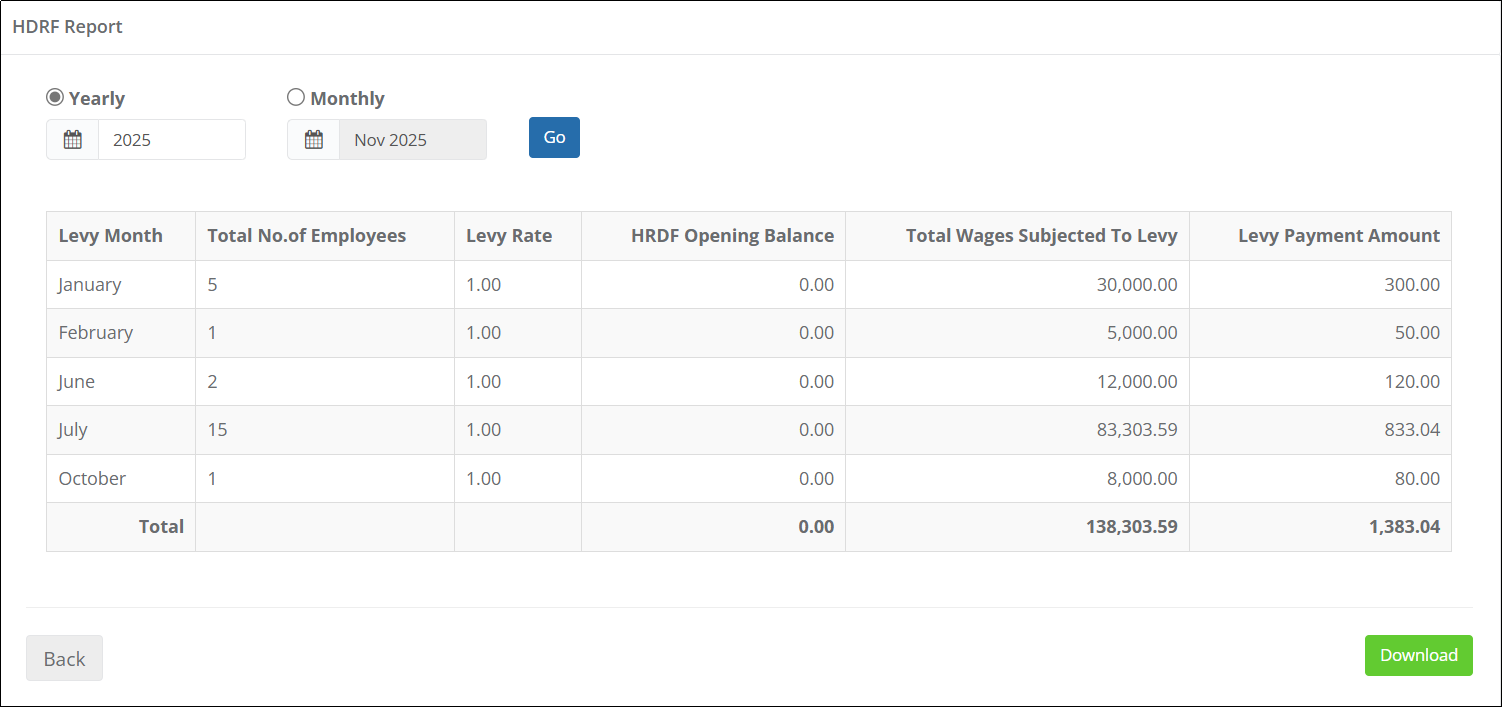Select the January row in the table

pyautogui.click(x=749, y=285)
